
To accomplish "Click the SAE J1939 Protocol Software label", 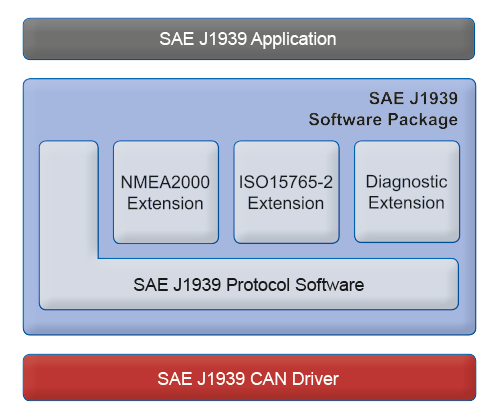I will pos(249,285).
